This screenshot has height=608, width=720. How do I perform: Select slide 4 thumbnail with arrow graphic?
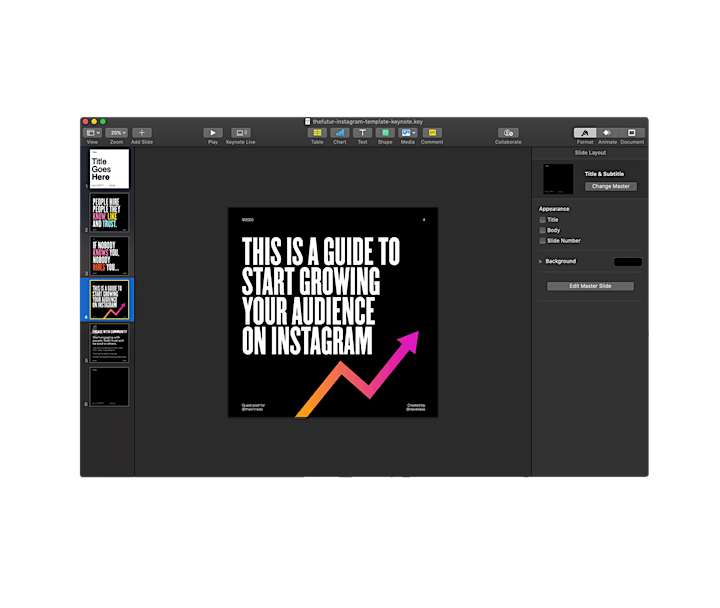click(109, 299)
